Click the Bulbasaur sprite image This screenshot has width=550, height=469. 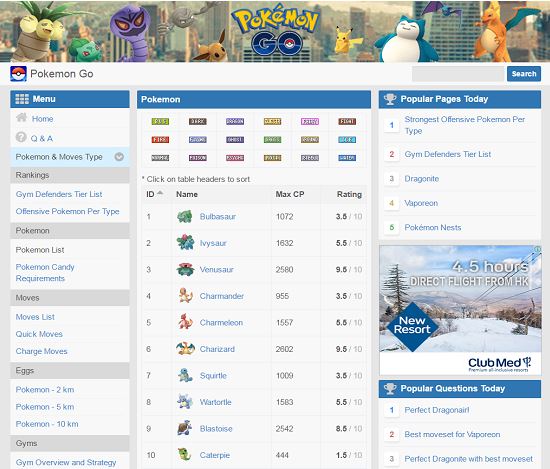185,216
